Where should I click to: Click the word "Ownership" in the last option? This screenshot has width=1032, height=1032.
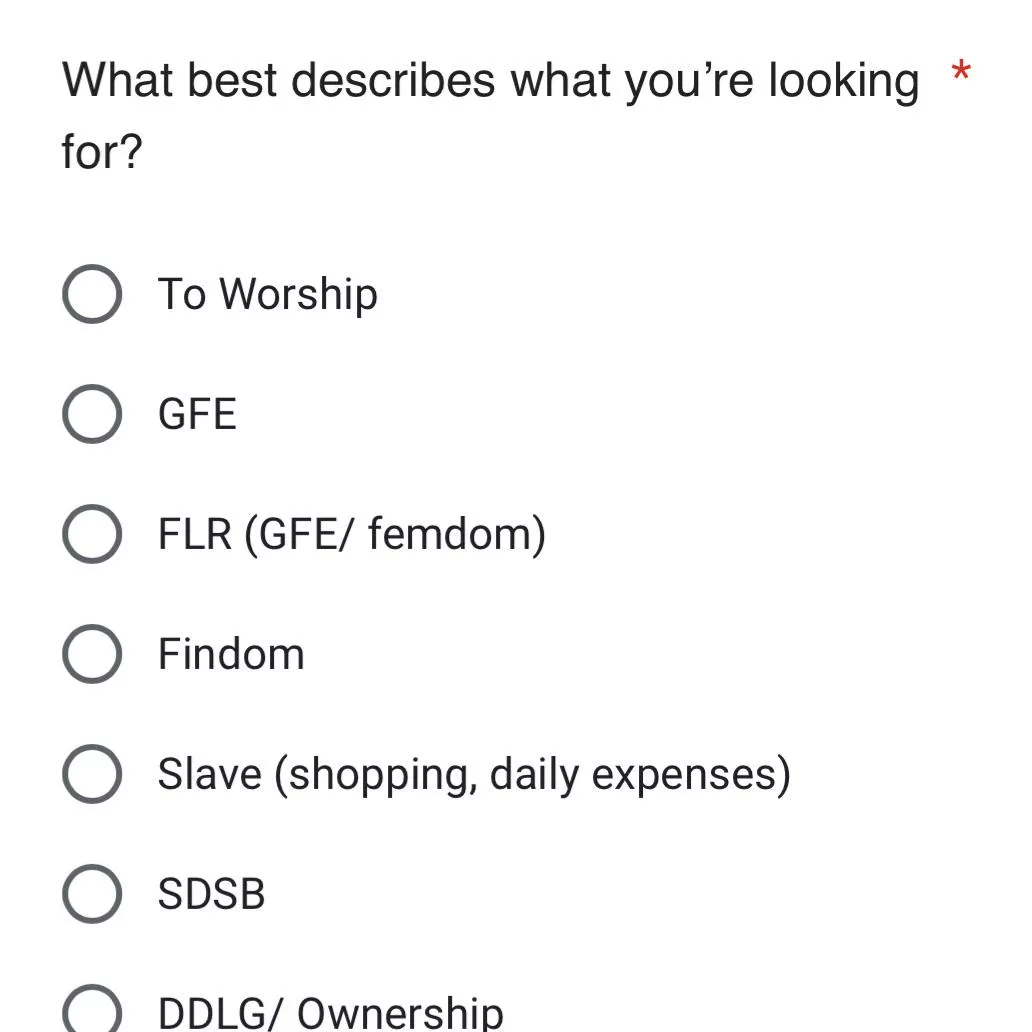pos(400,1012)
